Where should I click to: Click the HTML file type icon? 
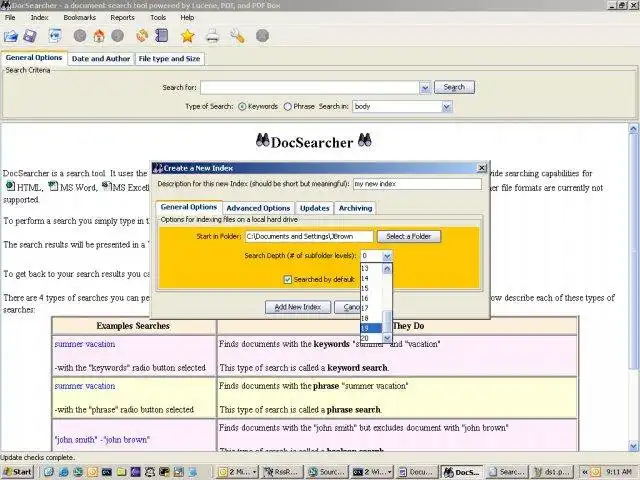[11, 186]
